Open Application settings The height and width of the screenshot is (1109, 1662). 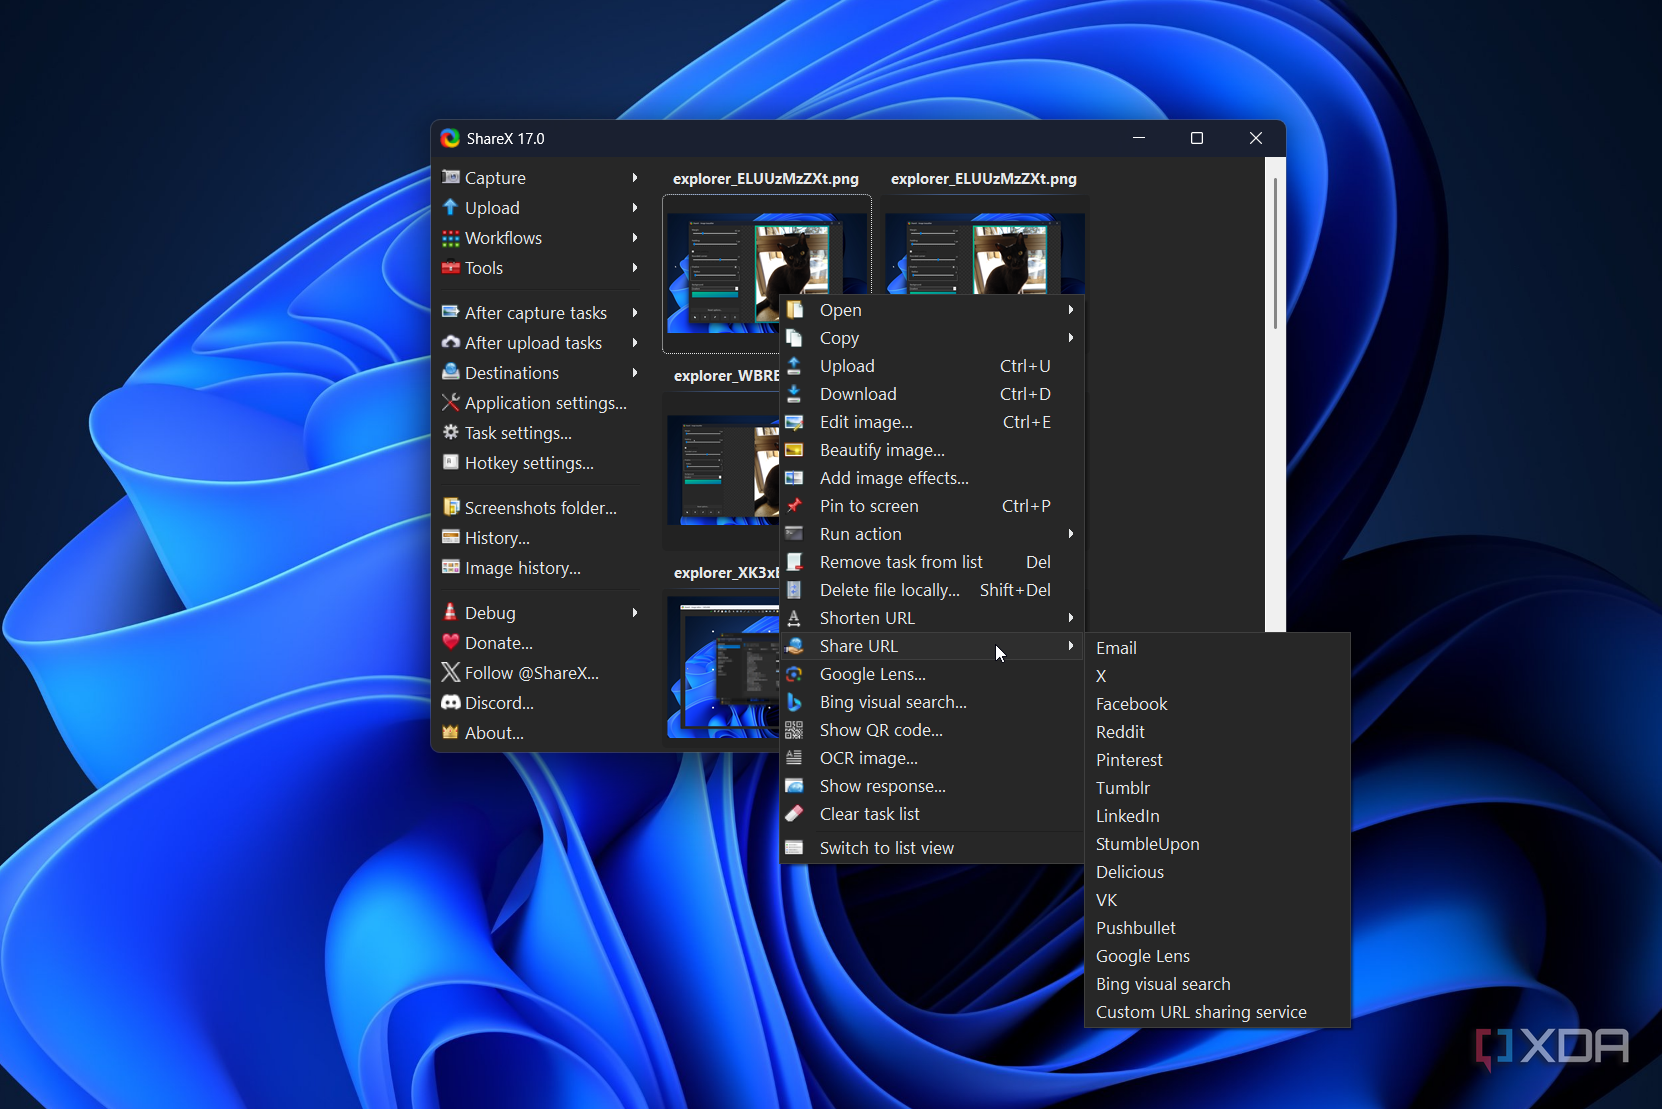(x=545, y=403)
